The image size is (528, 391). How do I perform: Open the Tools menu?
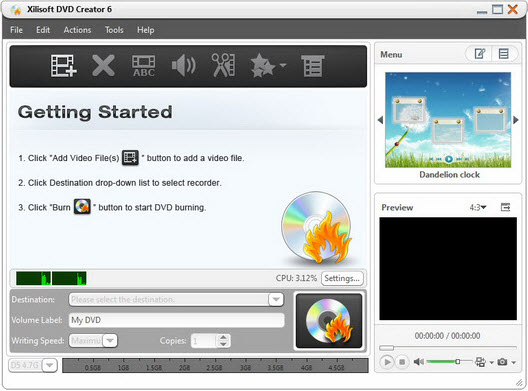[x=114, y=30]
